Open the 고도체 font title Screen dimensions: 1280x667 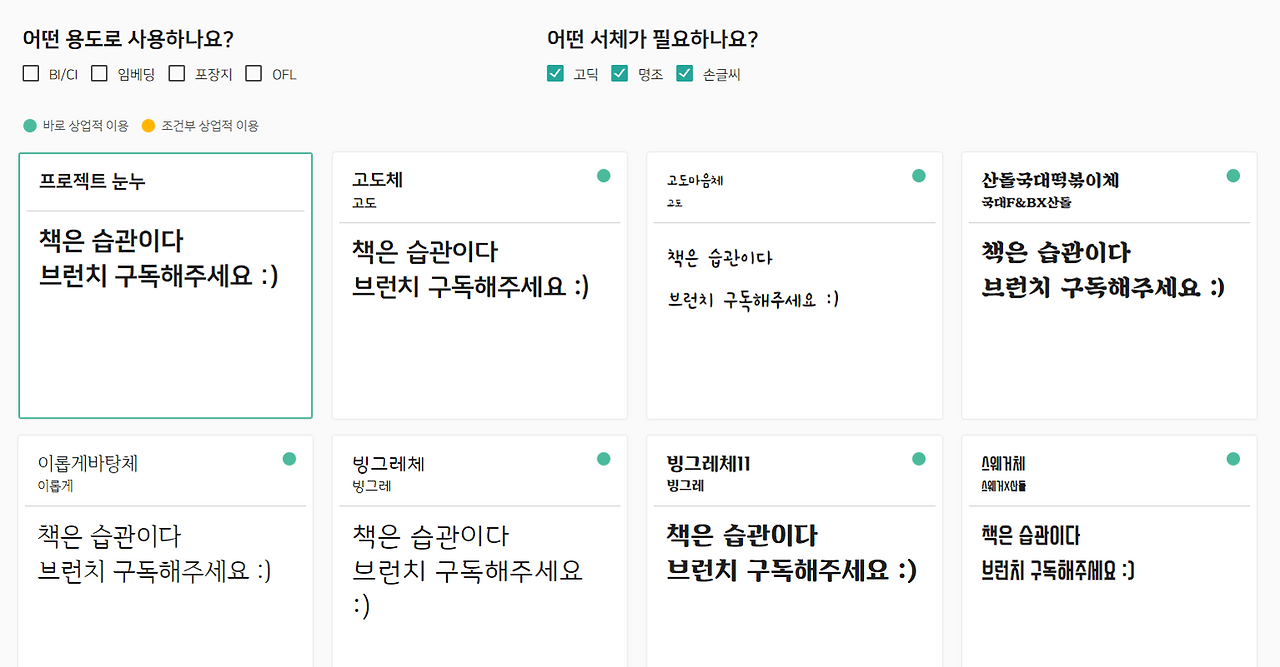[x=378, y=181]
